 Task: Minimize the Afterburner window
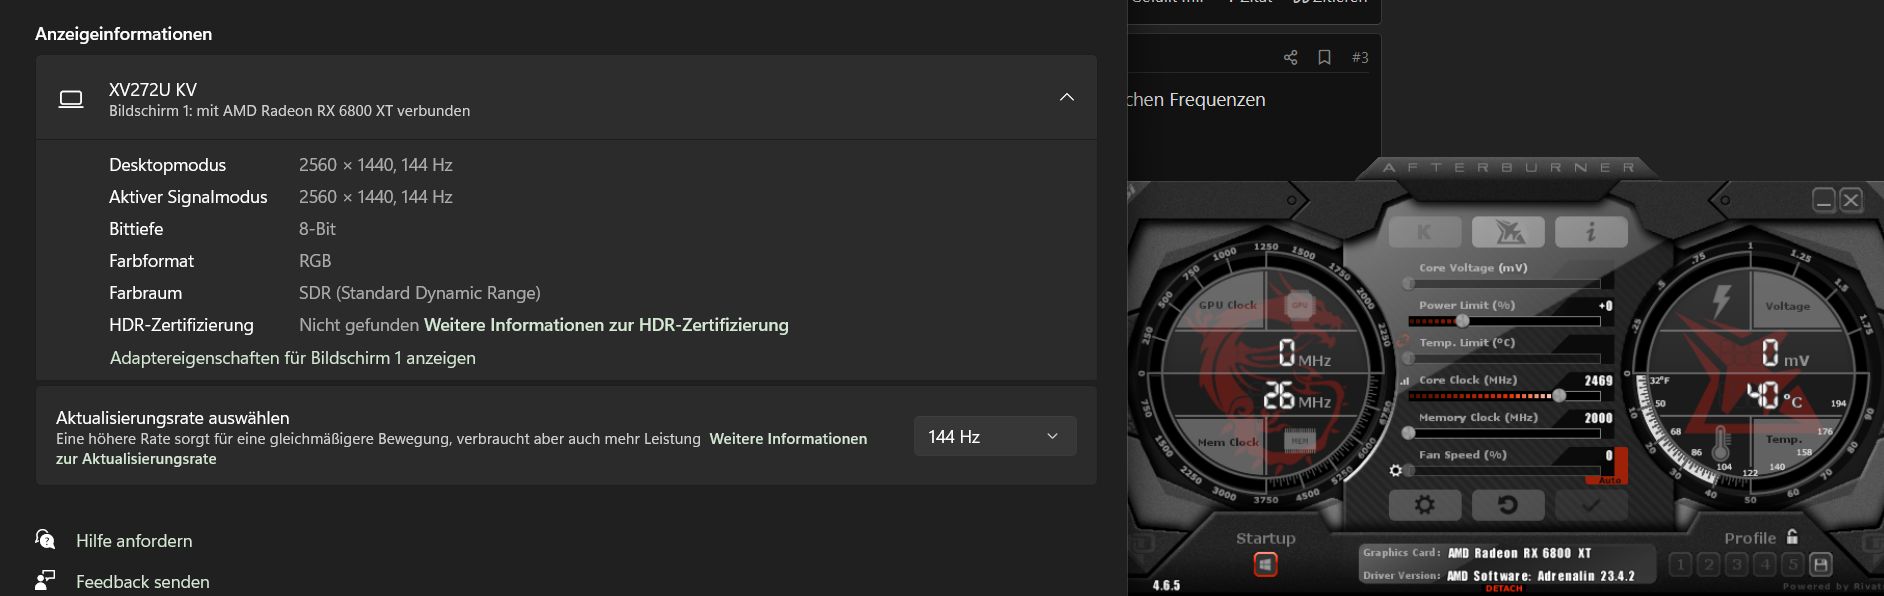[1824, 200]
